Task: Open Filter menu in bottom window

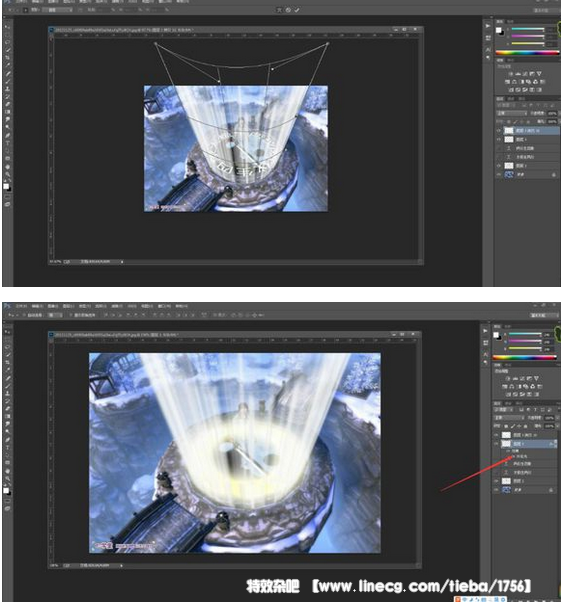Action: 117,306
